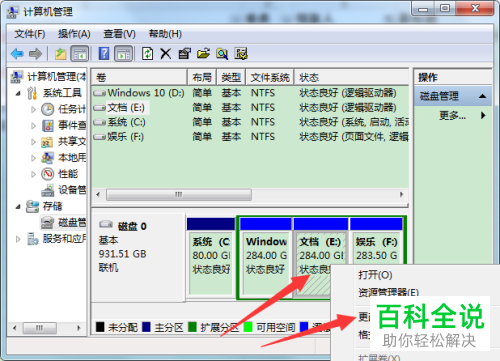Toggle the show/hide action pane icon
This screenshot has height=361, width=500.
tap(124, 54)
